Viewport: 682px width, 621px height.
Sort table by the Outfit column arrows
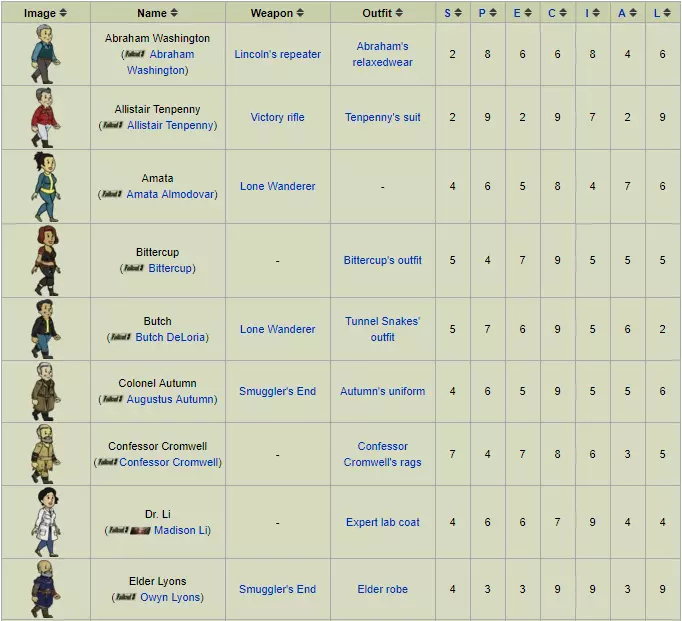click(x=399, y=13)
